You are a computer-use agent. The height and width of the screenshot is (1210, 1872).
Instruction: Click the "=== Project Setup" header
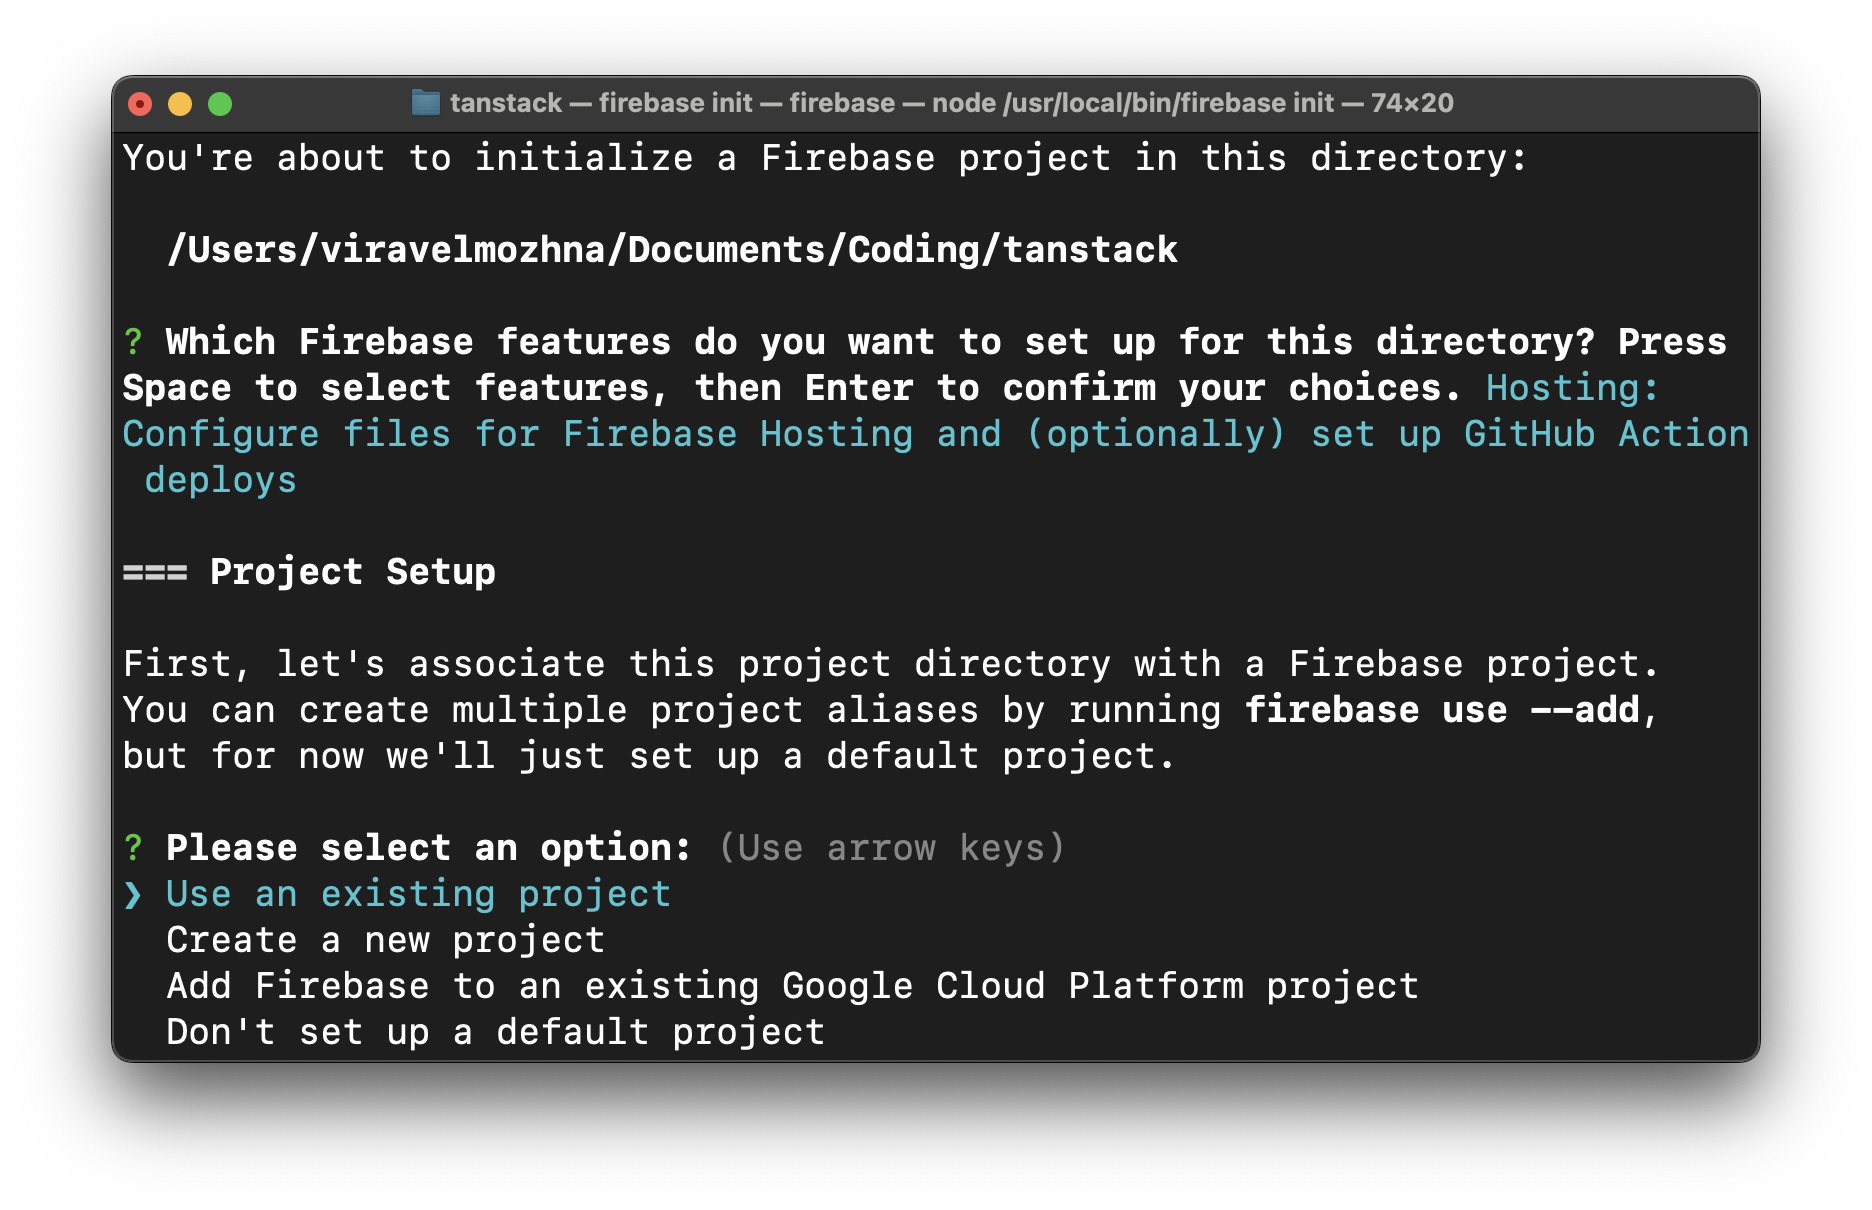point(308,571)
